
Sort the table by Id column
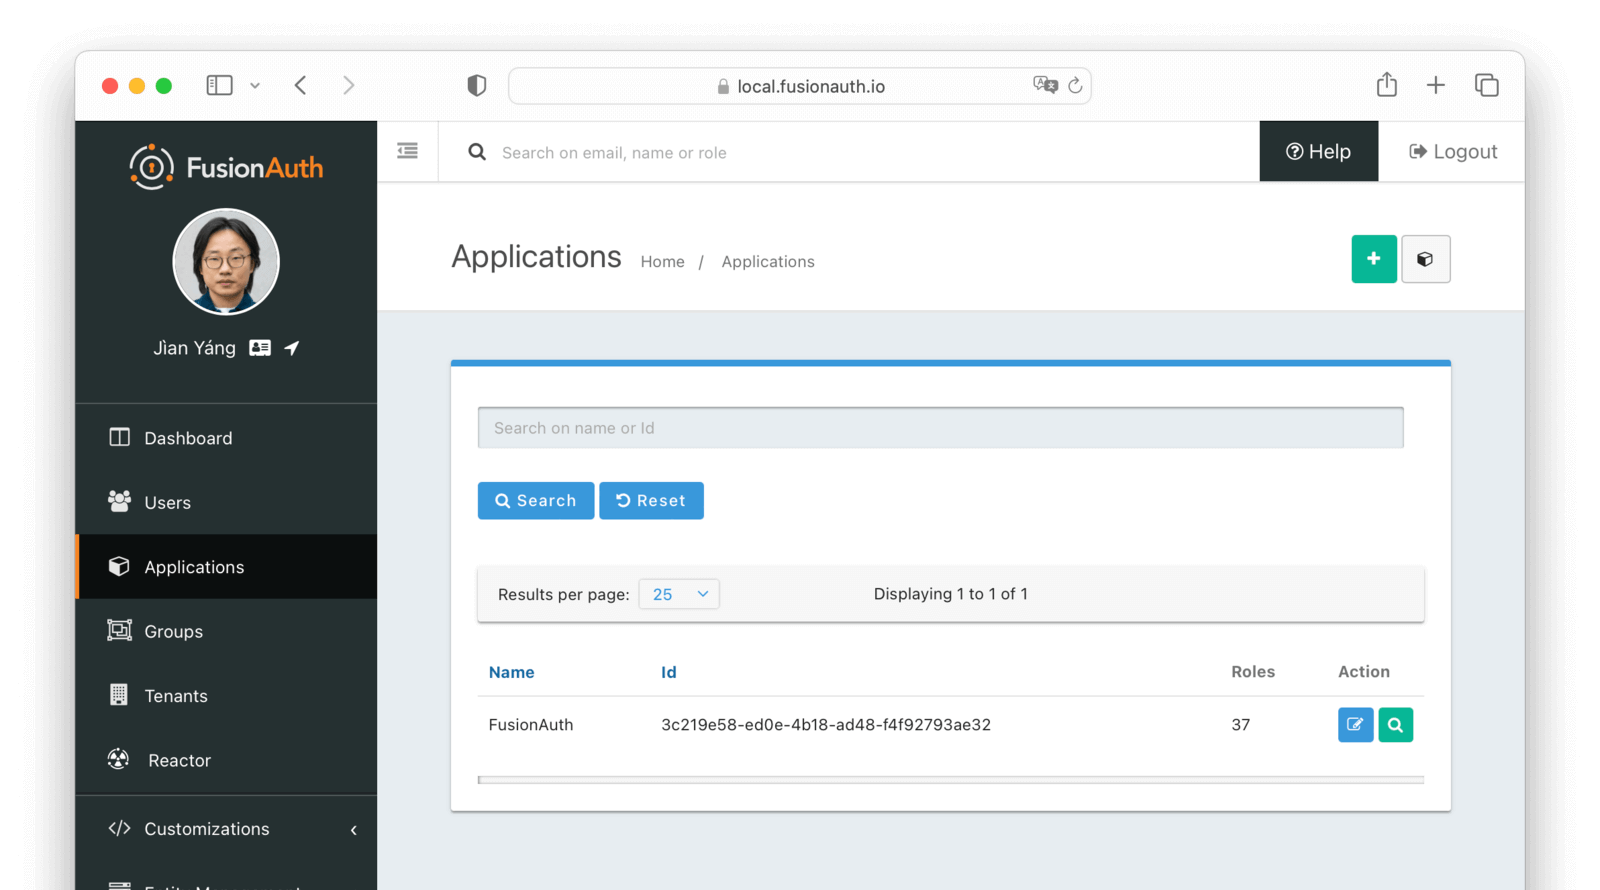click(x=669, y=672)
